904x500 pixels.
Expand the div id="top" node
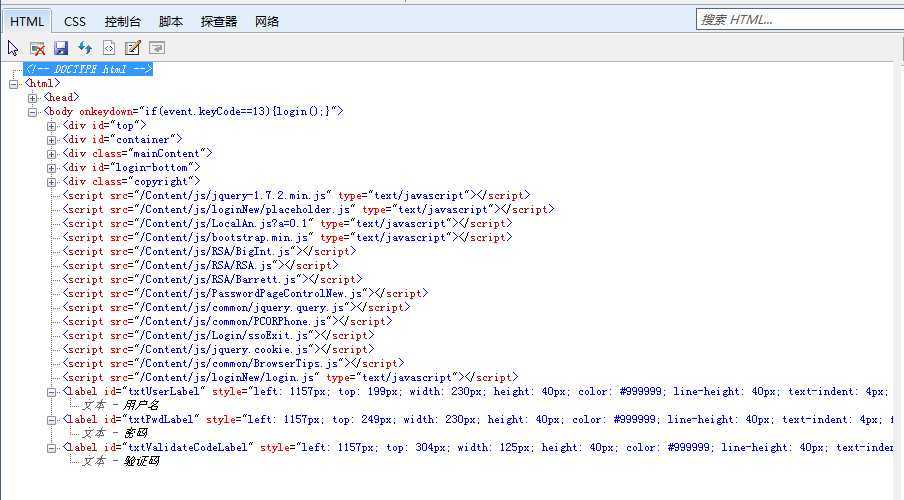[x=52, y=126]
